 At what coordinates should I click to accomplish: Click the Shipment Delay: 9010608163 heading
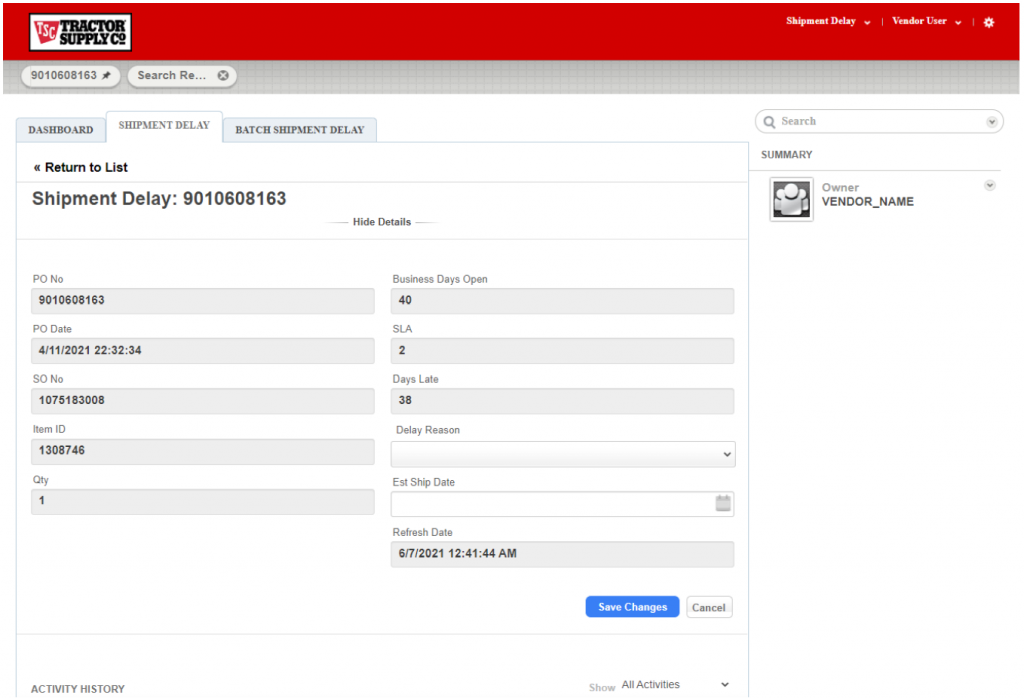tap(159, 198)
